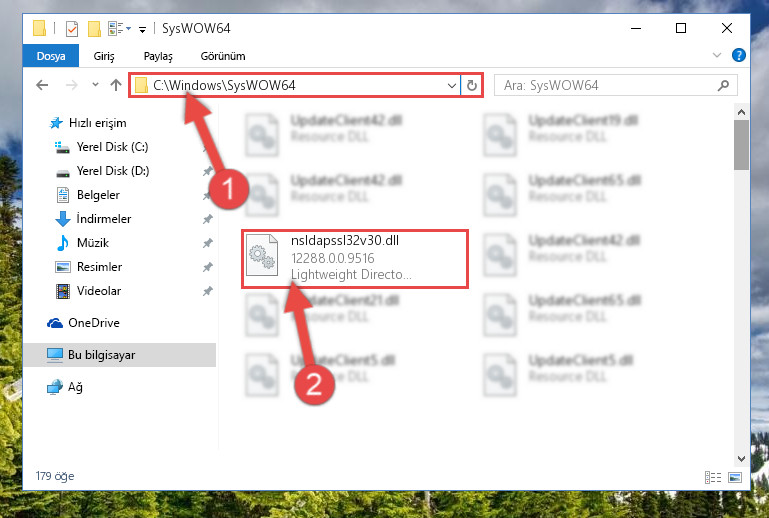
Task: Click the New folder icon in quick access toolbar
Action: point(94,28)
